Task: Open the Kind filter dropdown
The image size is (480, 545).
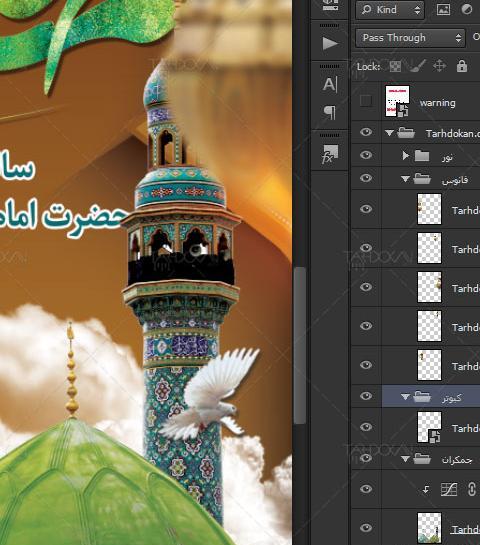Action: click(x=390, y=10)
